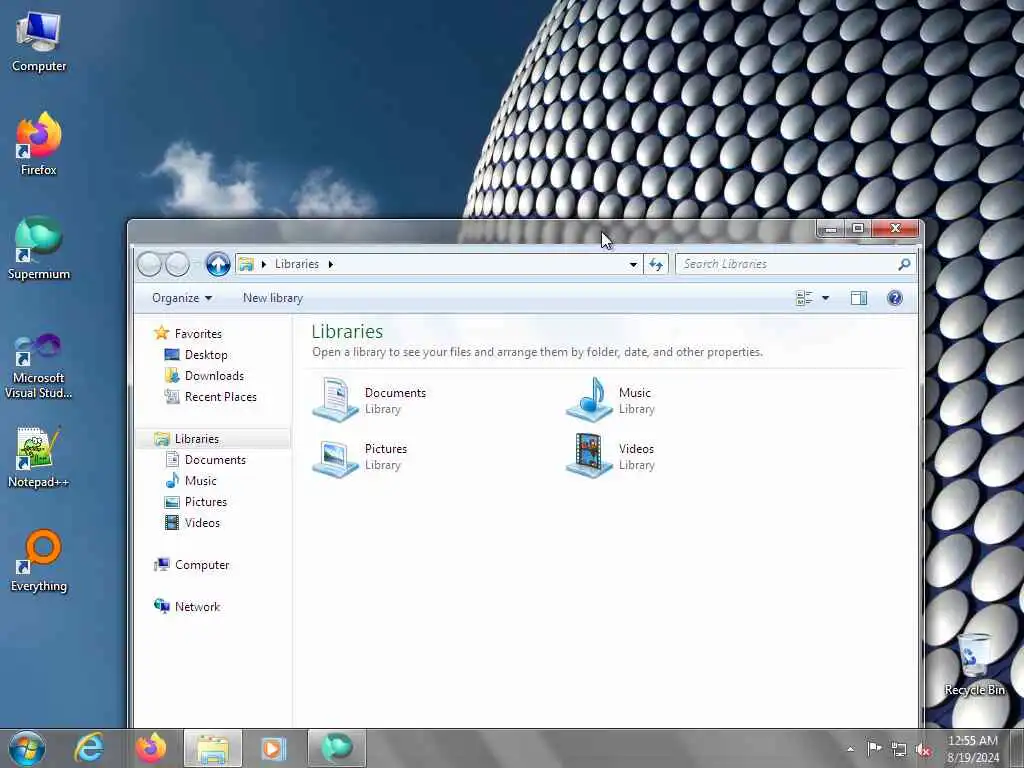Open the Windows Start menu
Image resolution: width=1024 pixels, height=768 pixels.
click(27, 748)
